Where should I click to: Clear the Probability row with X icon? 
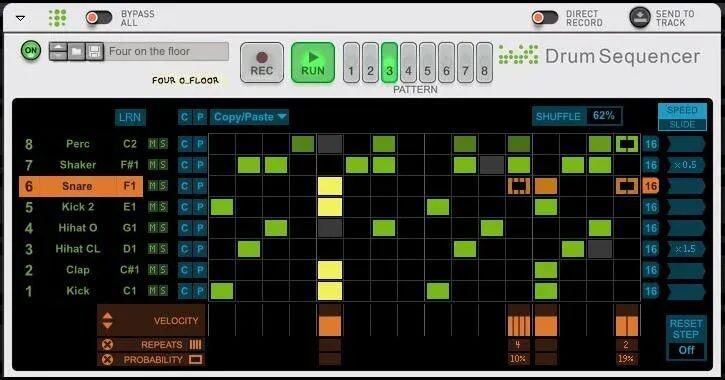click(x=107, y=359)
